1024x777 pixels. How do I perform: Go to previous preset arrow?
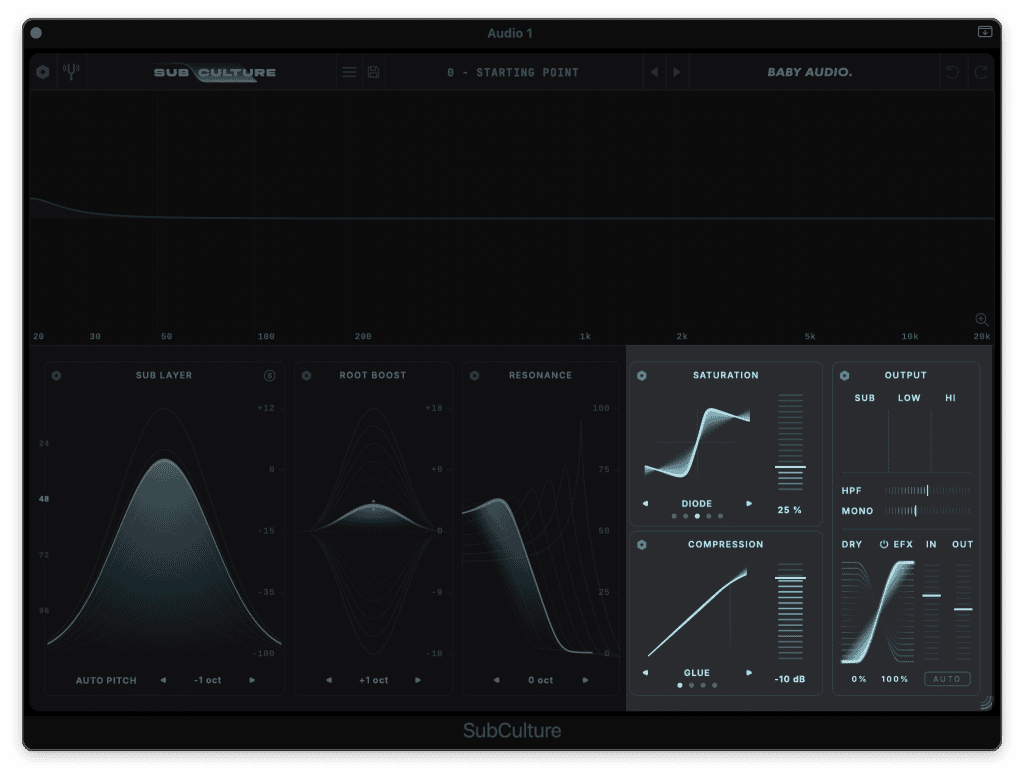pos(654,72)
